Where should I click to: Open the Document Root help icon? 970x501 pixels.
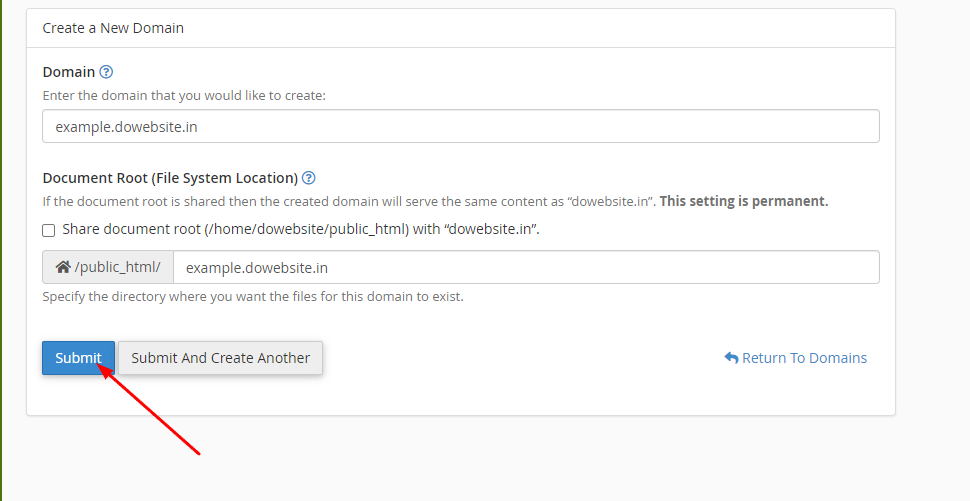click(309, 178)
